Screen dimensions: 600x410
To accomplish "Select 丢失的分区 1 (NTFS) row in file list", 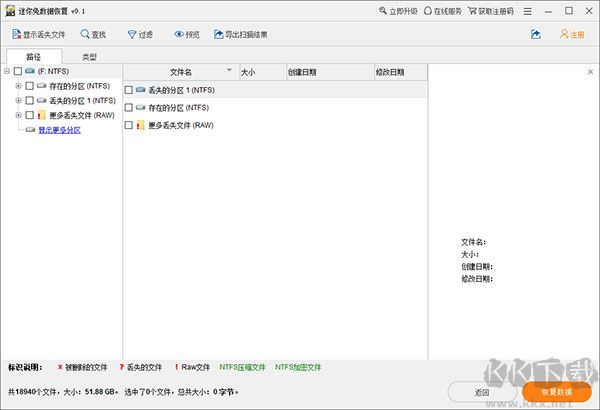I will click(x=275, y=90).
